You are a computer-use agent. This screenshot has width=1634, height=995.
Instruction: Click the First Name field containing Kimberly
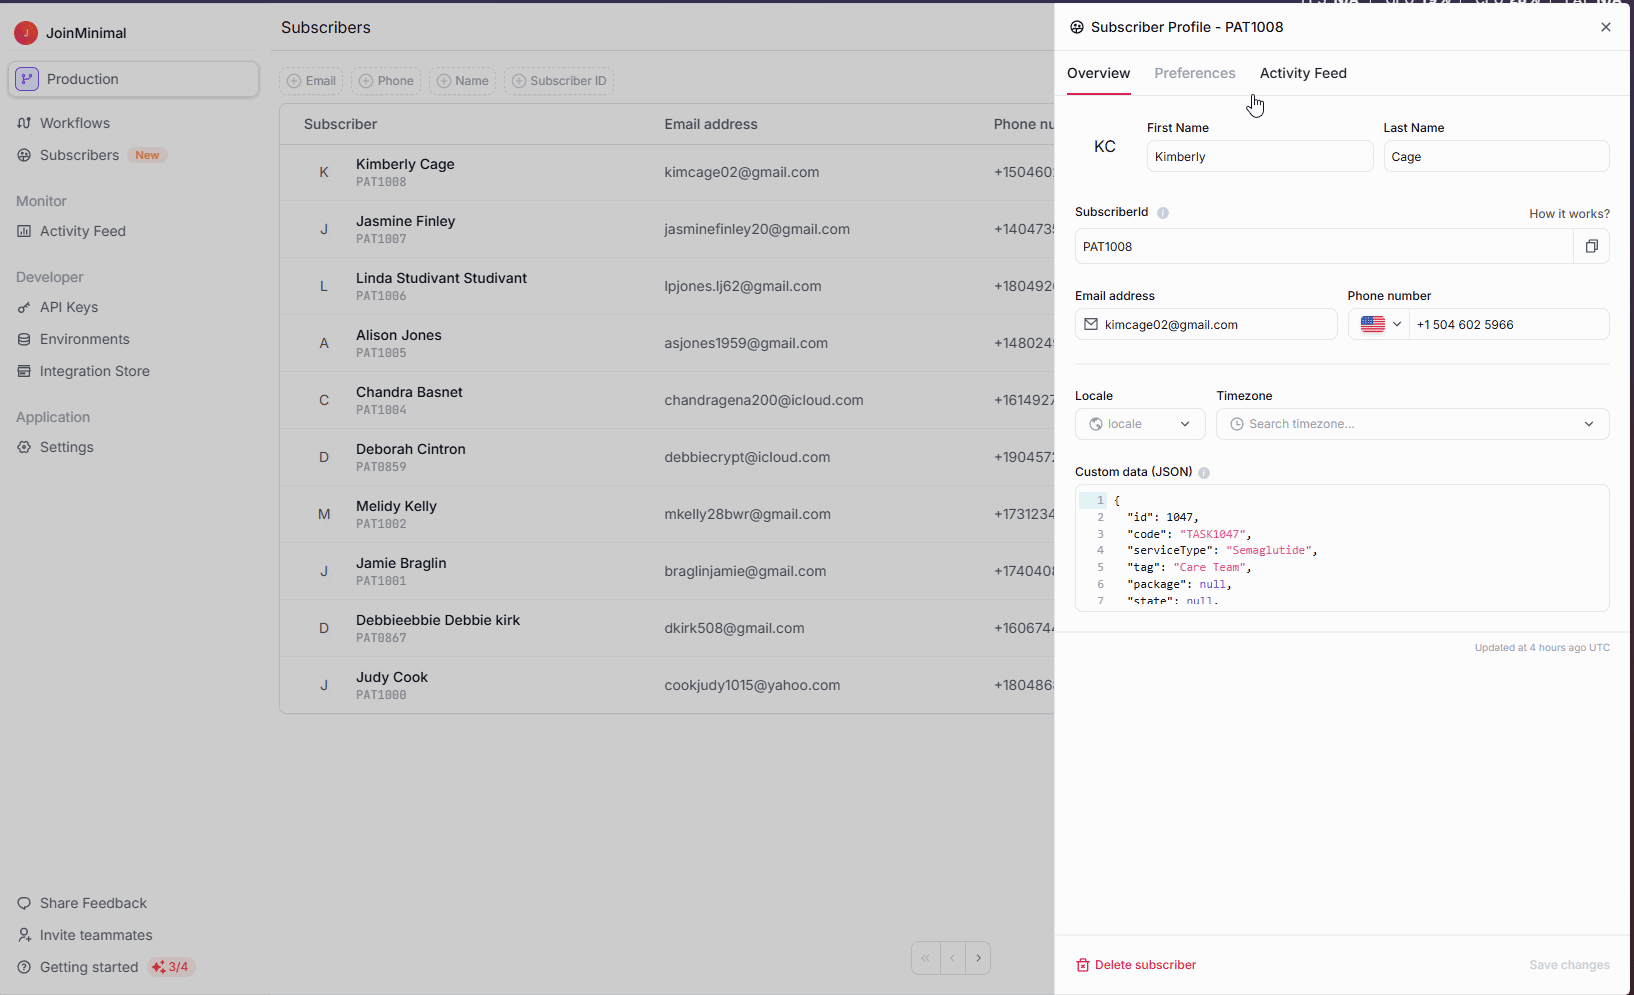point(1259,157)
